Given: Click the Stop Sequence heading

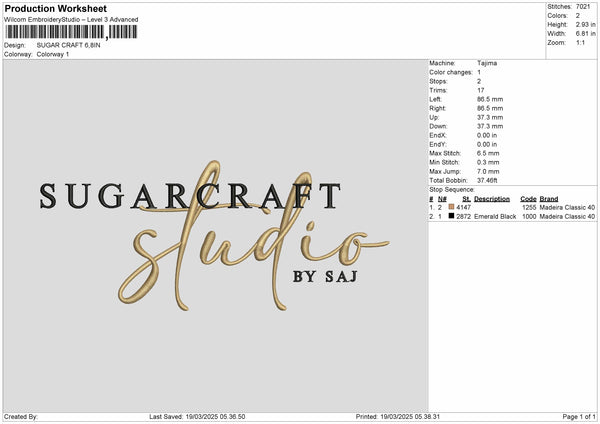Looking at the screenshot, I should click(452, 188).
